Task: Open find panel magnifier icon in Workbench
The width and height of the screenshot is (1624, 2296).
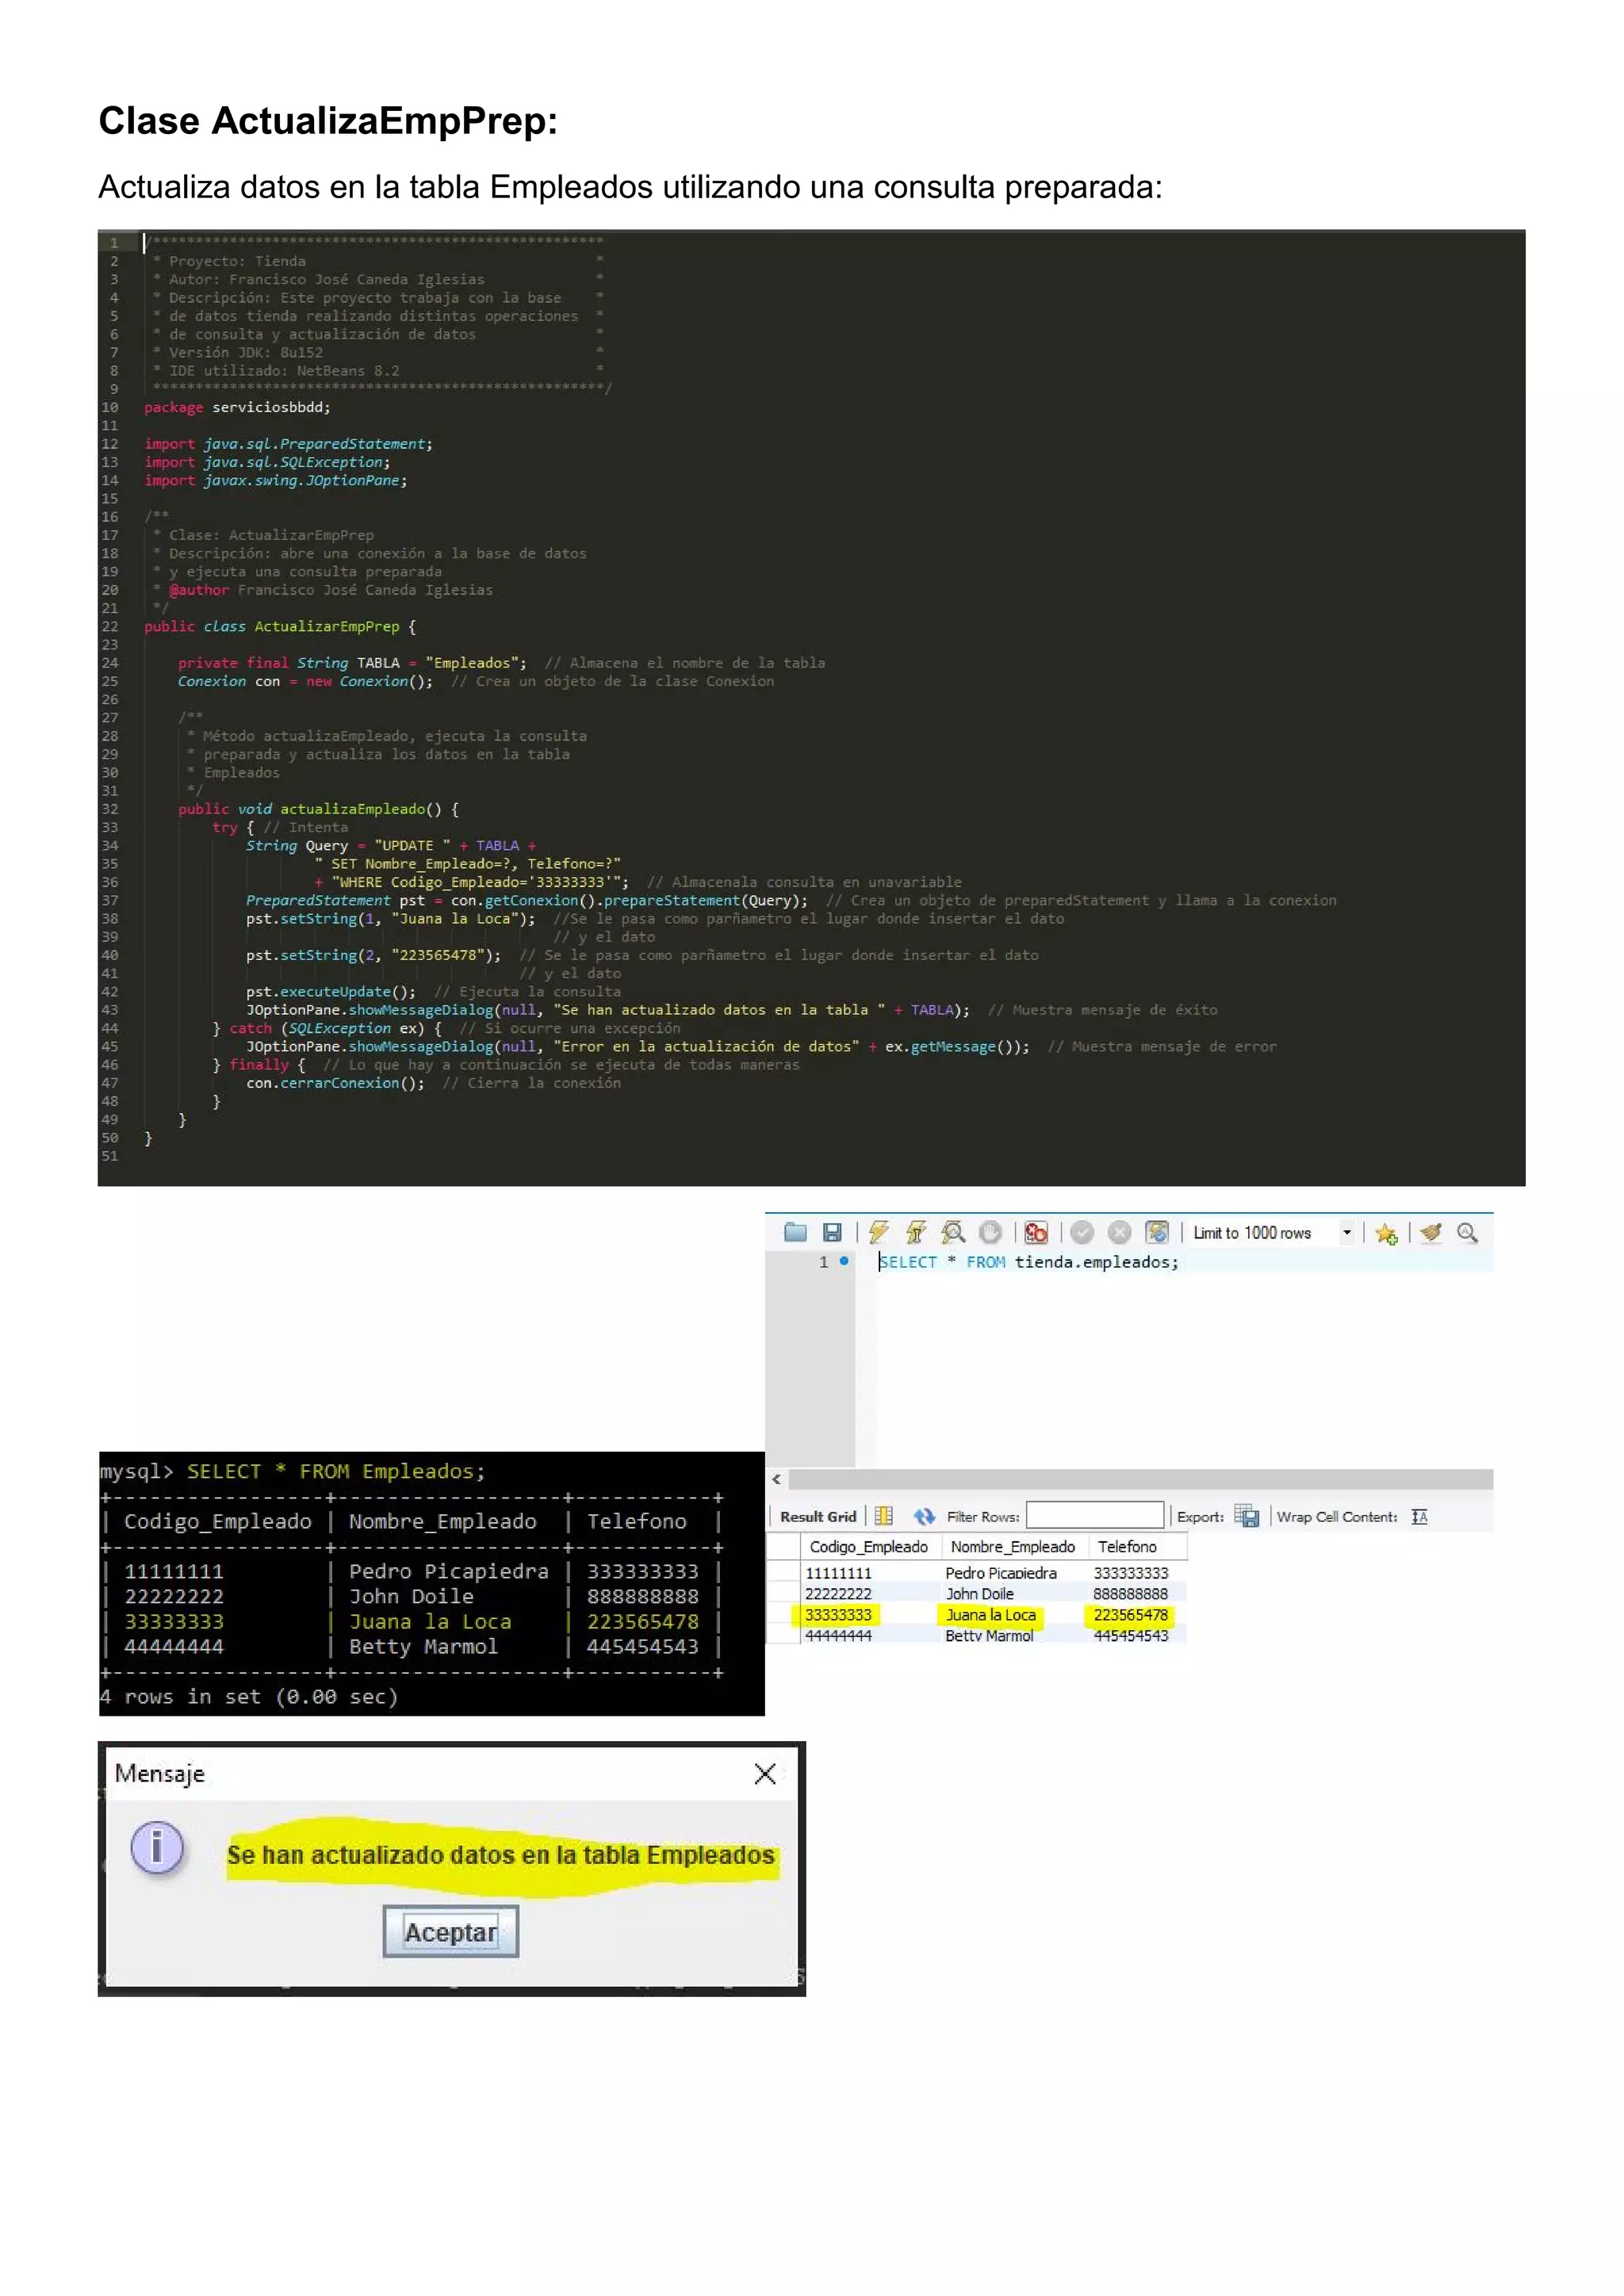Action: (1467, 1232)
